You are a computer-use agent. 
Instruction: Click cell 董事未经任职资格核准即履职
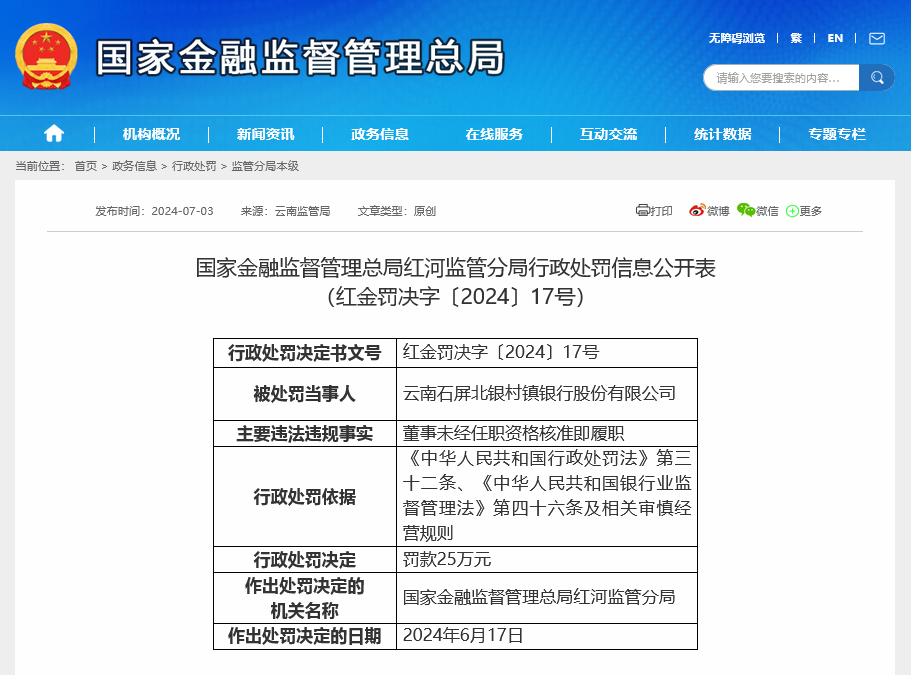click(547, 433)
